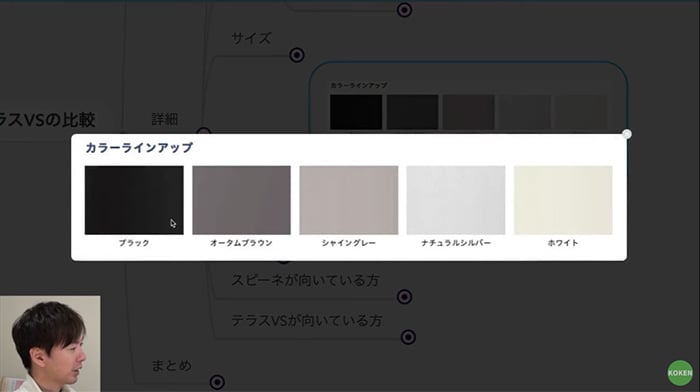700x392 pixels.
Task: Expand the topmost branch node circle
Action: click(x=404, y=10)
